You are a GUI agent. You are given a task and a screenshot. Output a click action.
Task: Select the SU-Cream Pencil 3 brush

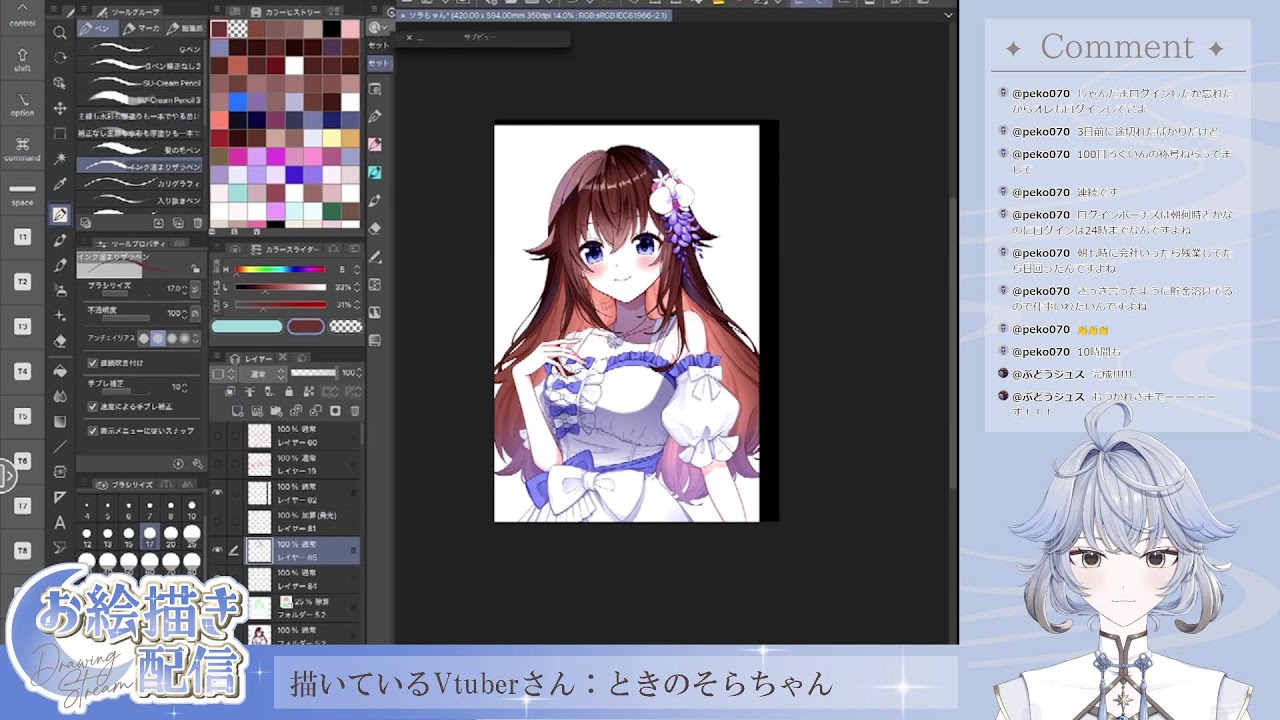140,100
